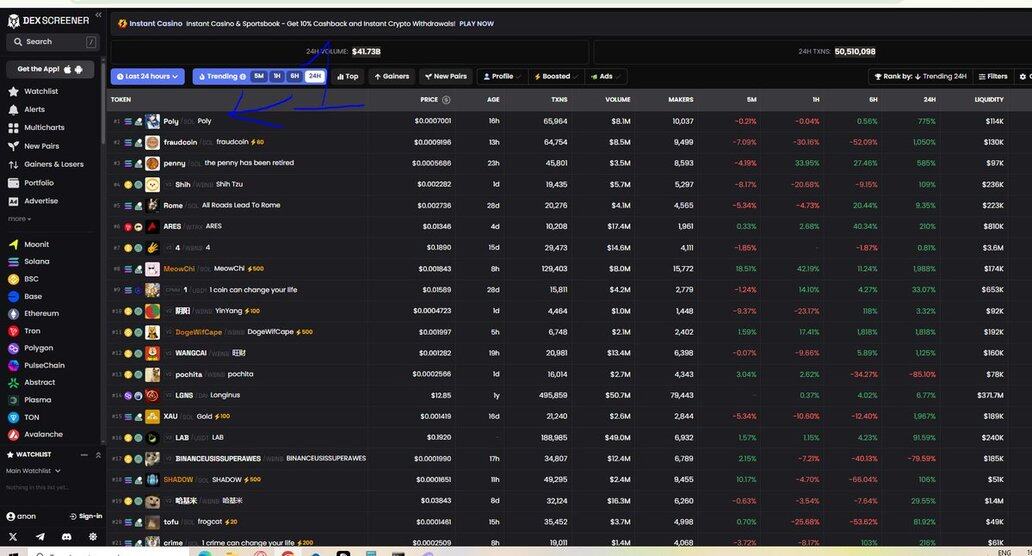Click the Ethereum chain icon

(x=14, y=314)
